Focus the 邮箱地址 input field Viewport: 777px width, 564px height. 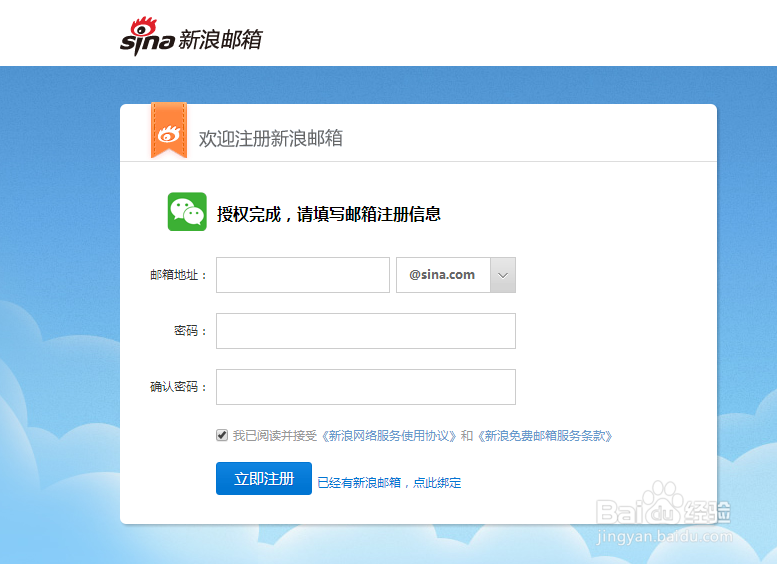click(x=303, y=275)
